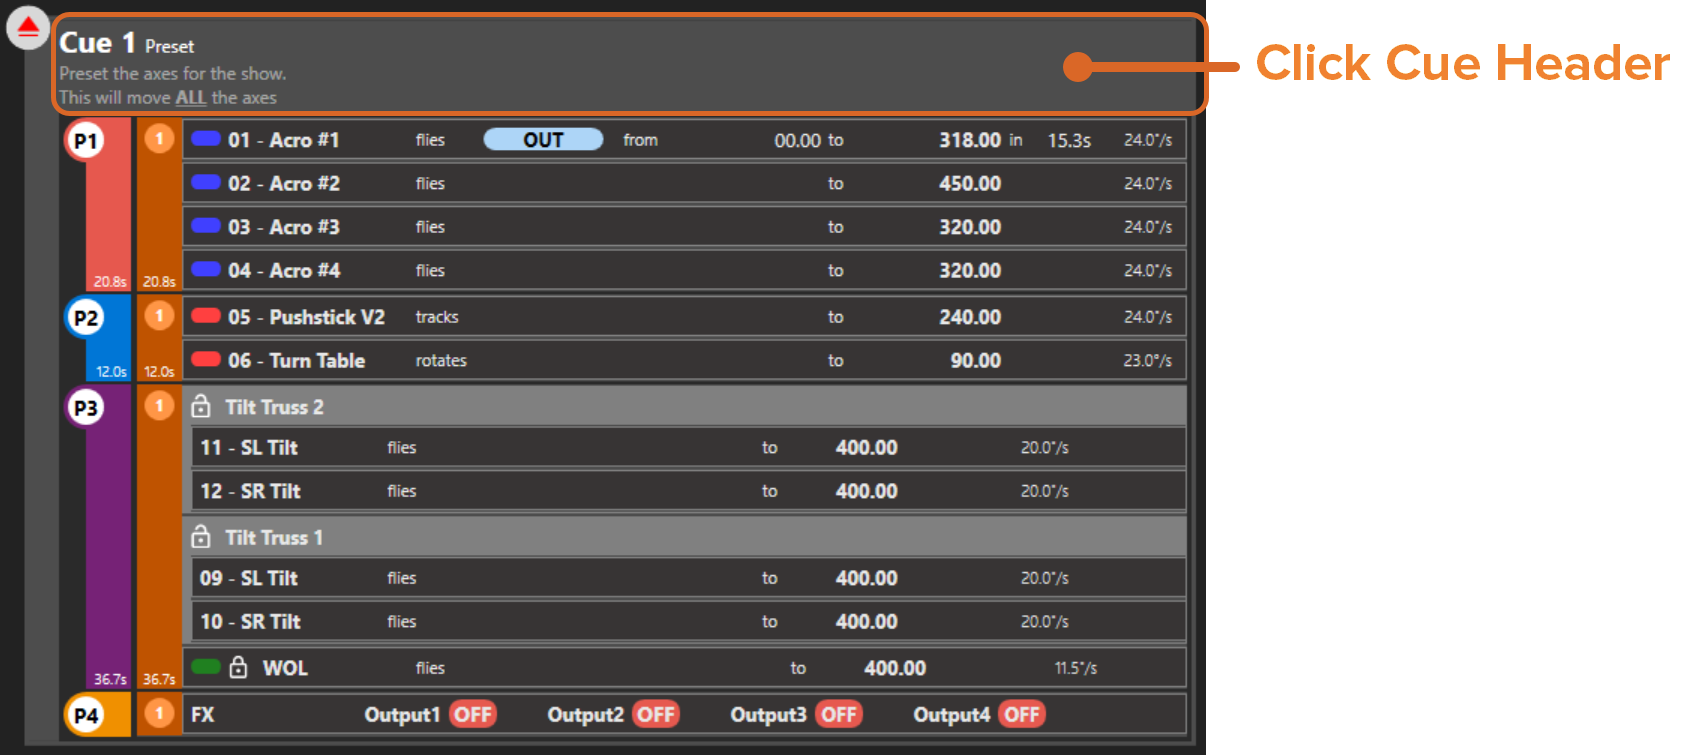Image resolution: width=1684 pixels, height=755 pixels.
Task: Click the lock icon on Tilt Truss 2
Action: point(201,406)
